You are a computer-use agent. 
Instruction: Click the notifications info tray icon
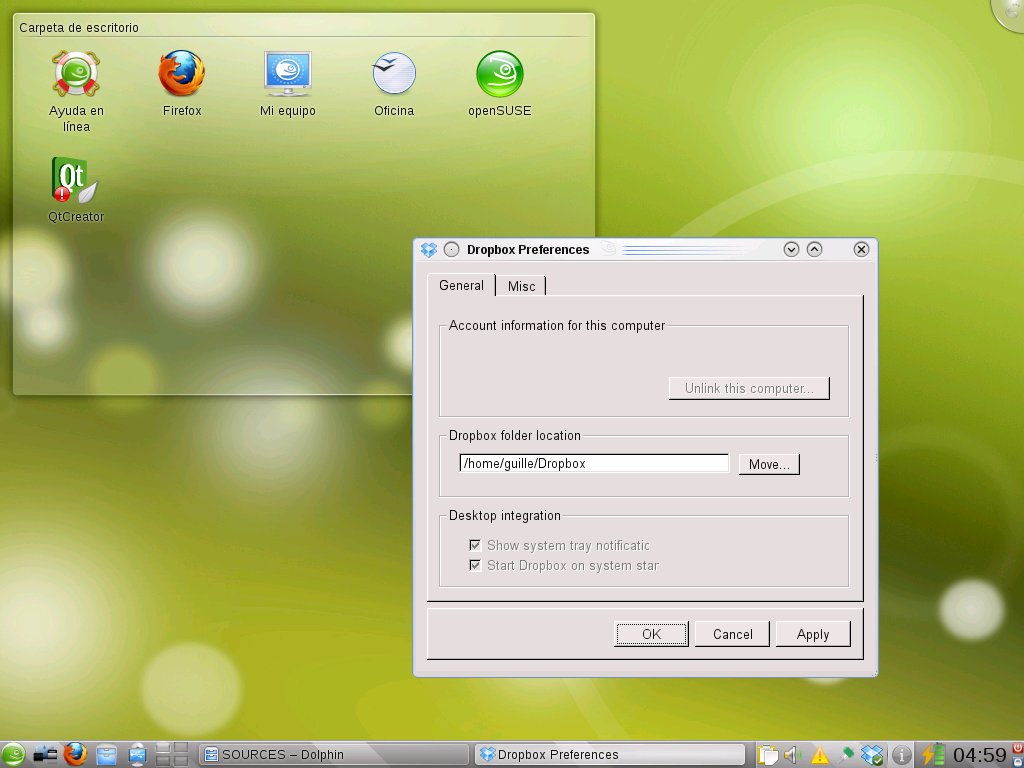click(x=902, y=755)
